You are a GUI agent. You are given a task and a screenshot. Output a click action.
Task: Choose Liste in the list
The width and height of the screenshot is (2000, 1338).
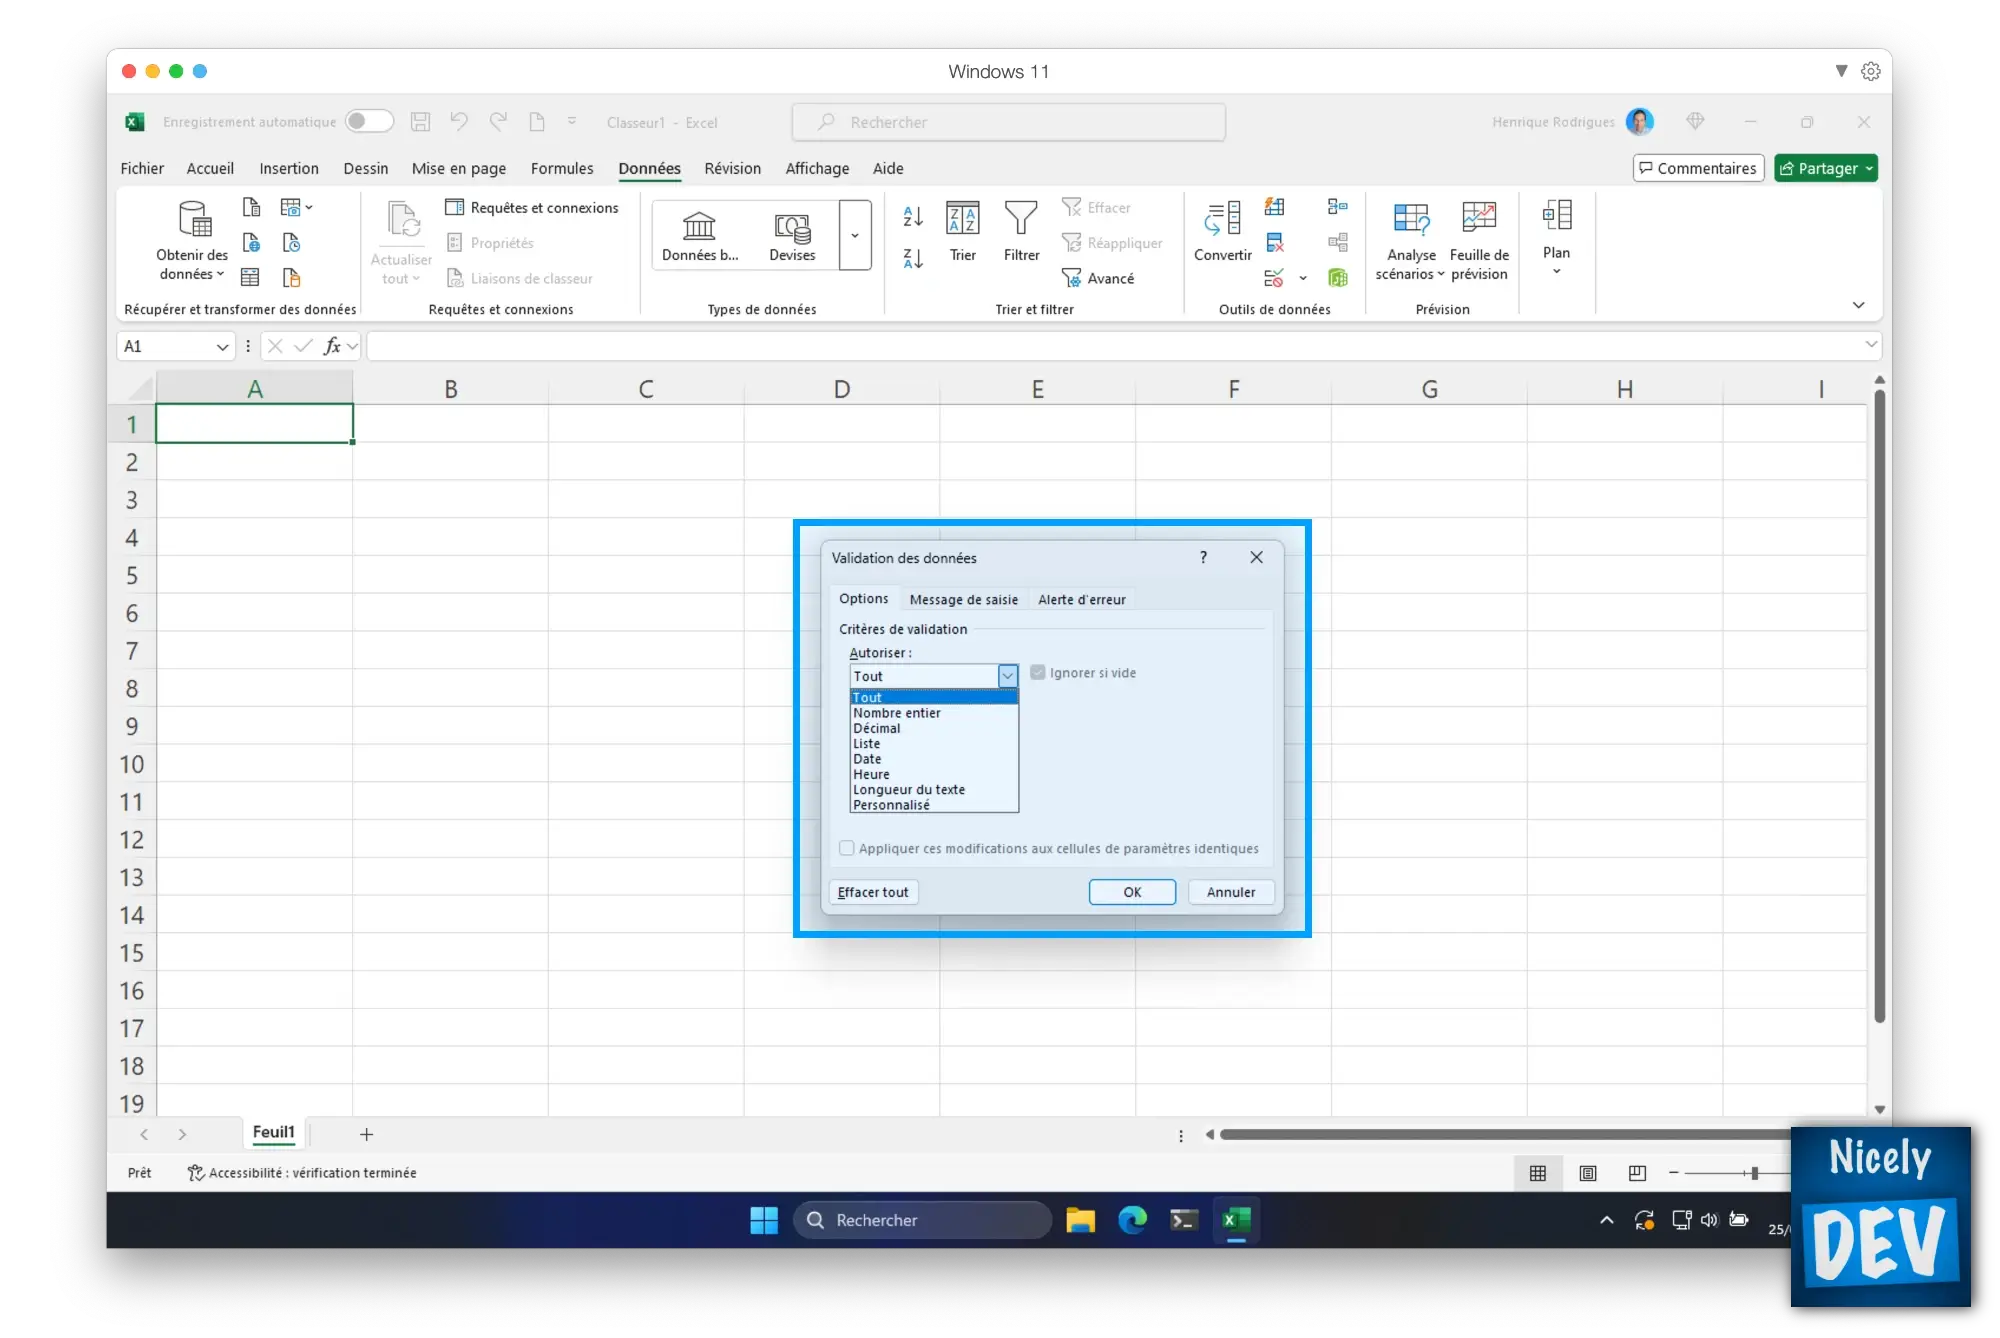tap(934, 744)
